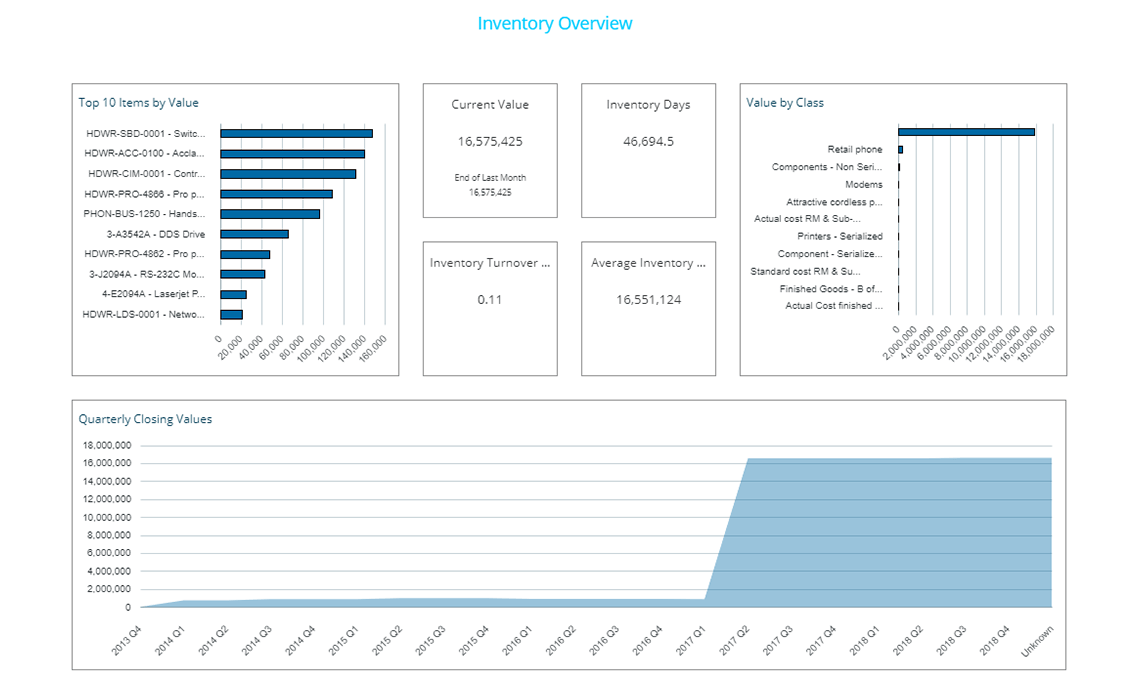This screenshot has height=687, width=1140.
Task: Click the End of Last Month value
Action: pyautogui.click(x=489, y=189)
